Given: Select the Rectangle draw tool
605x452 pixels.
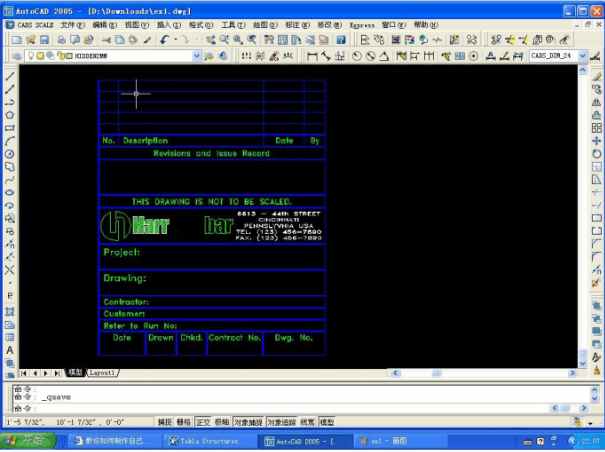Looking at the screenshot, I should pyautogui.click(x=10, y=128).
